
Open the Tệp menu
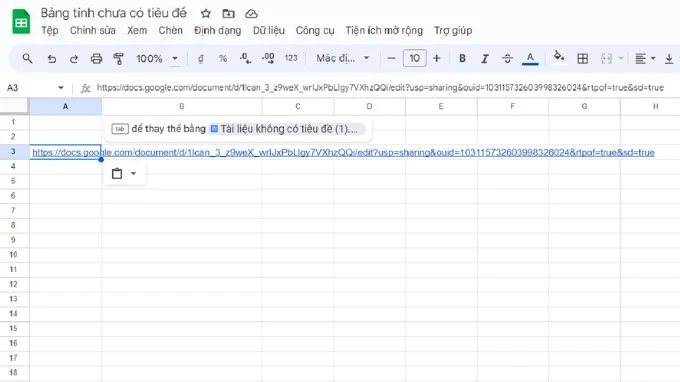[50, 30]
